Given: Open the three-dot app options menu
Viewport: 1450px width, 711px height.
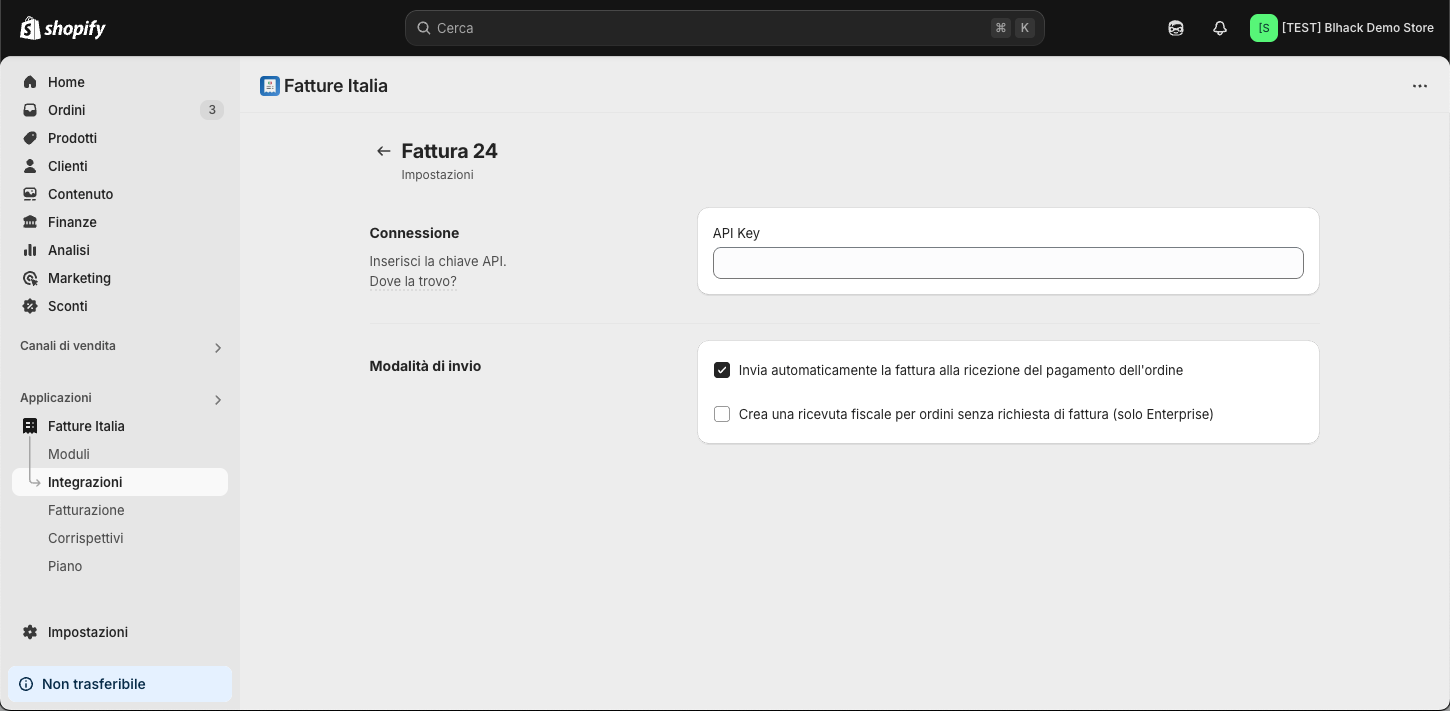Looking at the screenshot, I should [x=1420, y=86].
